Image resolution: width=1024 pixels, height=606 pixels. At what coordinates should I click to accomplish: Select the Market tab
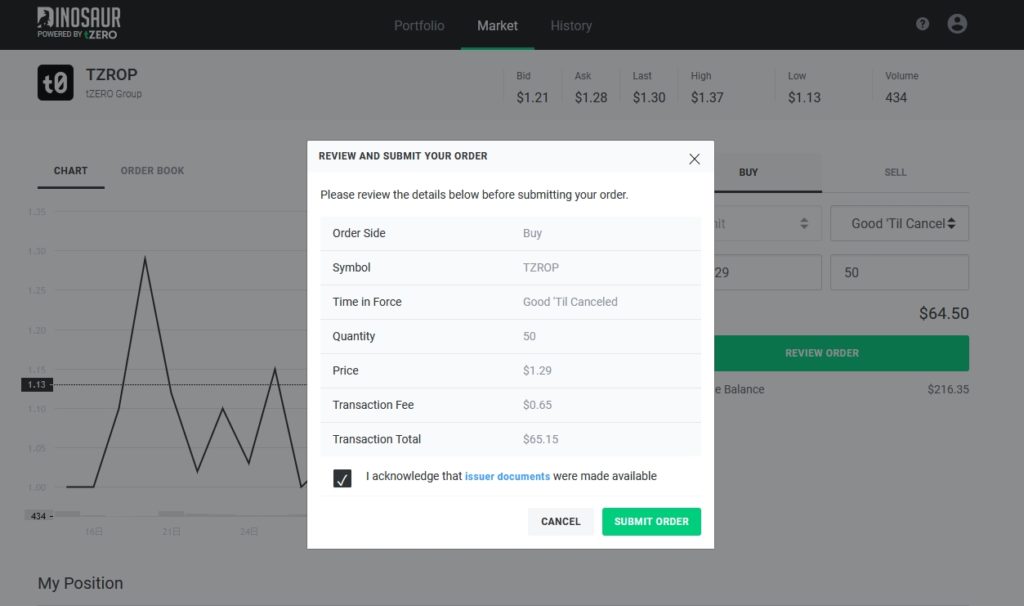point(497,25)
